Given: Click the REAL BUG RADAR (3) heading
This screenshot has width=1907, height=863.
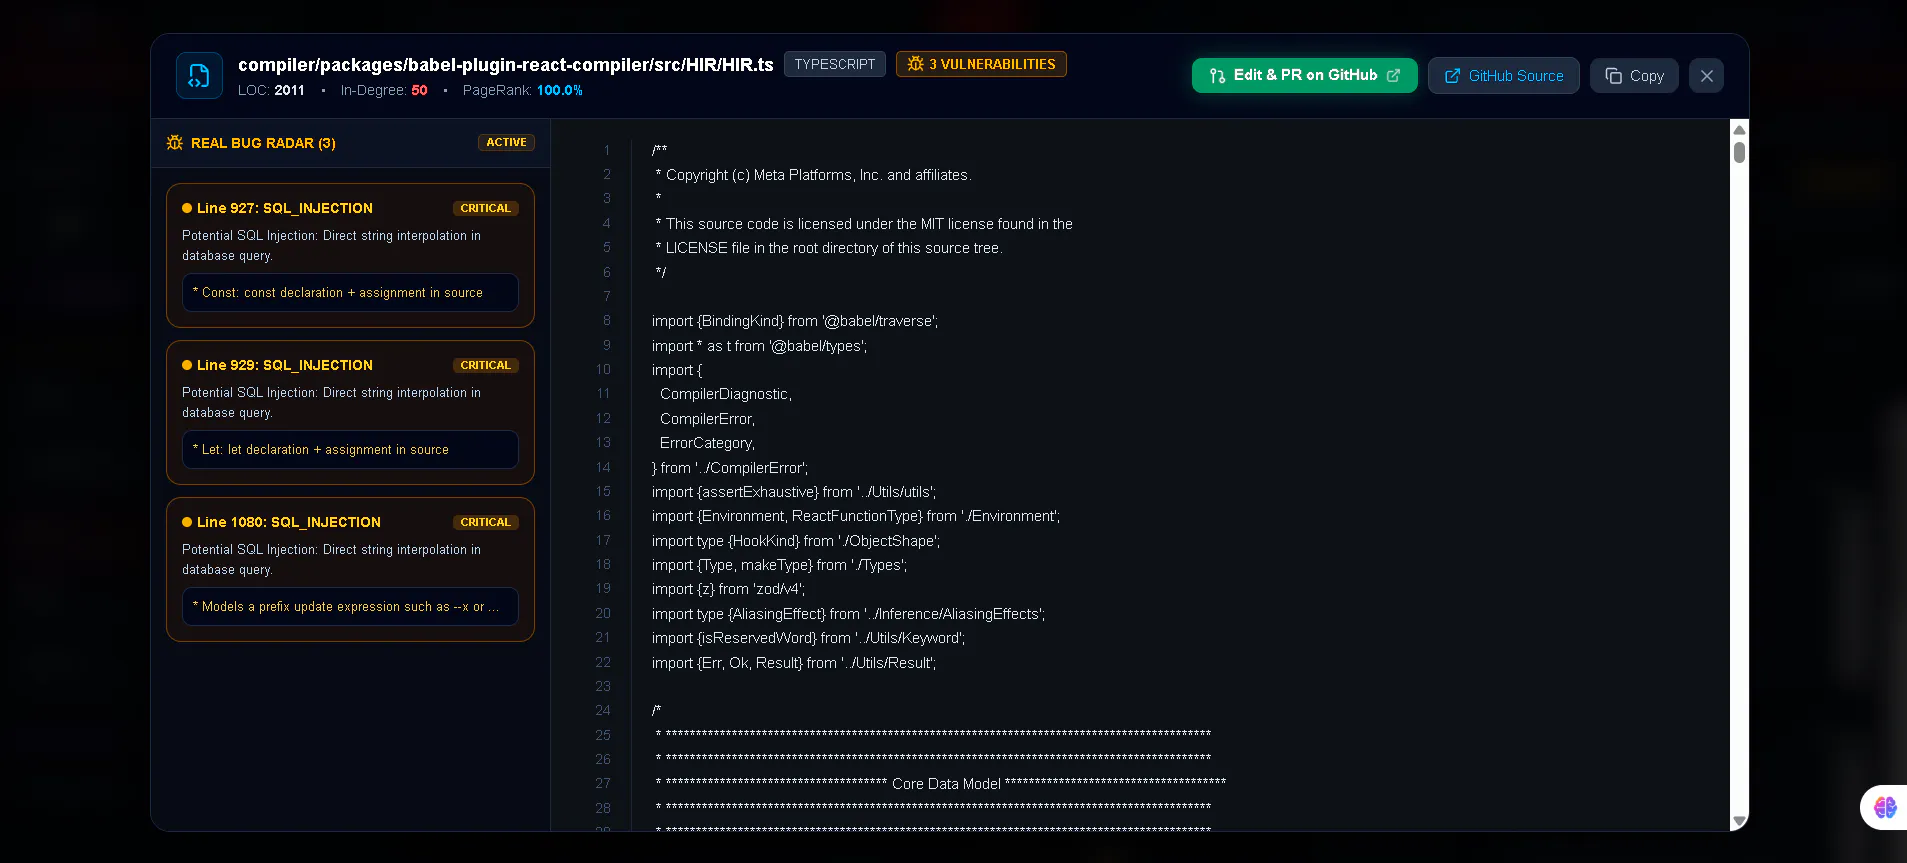Looking at the screenshot, I should (x=263, y=143).
